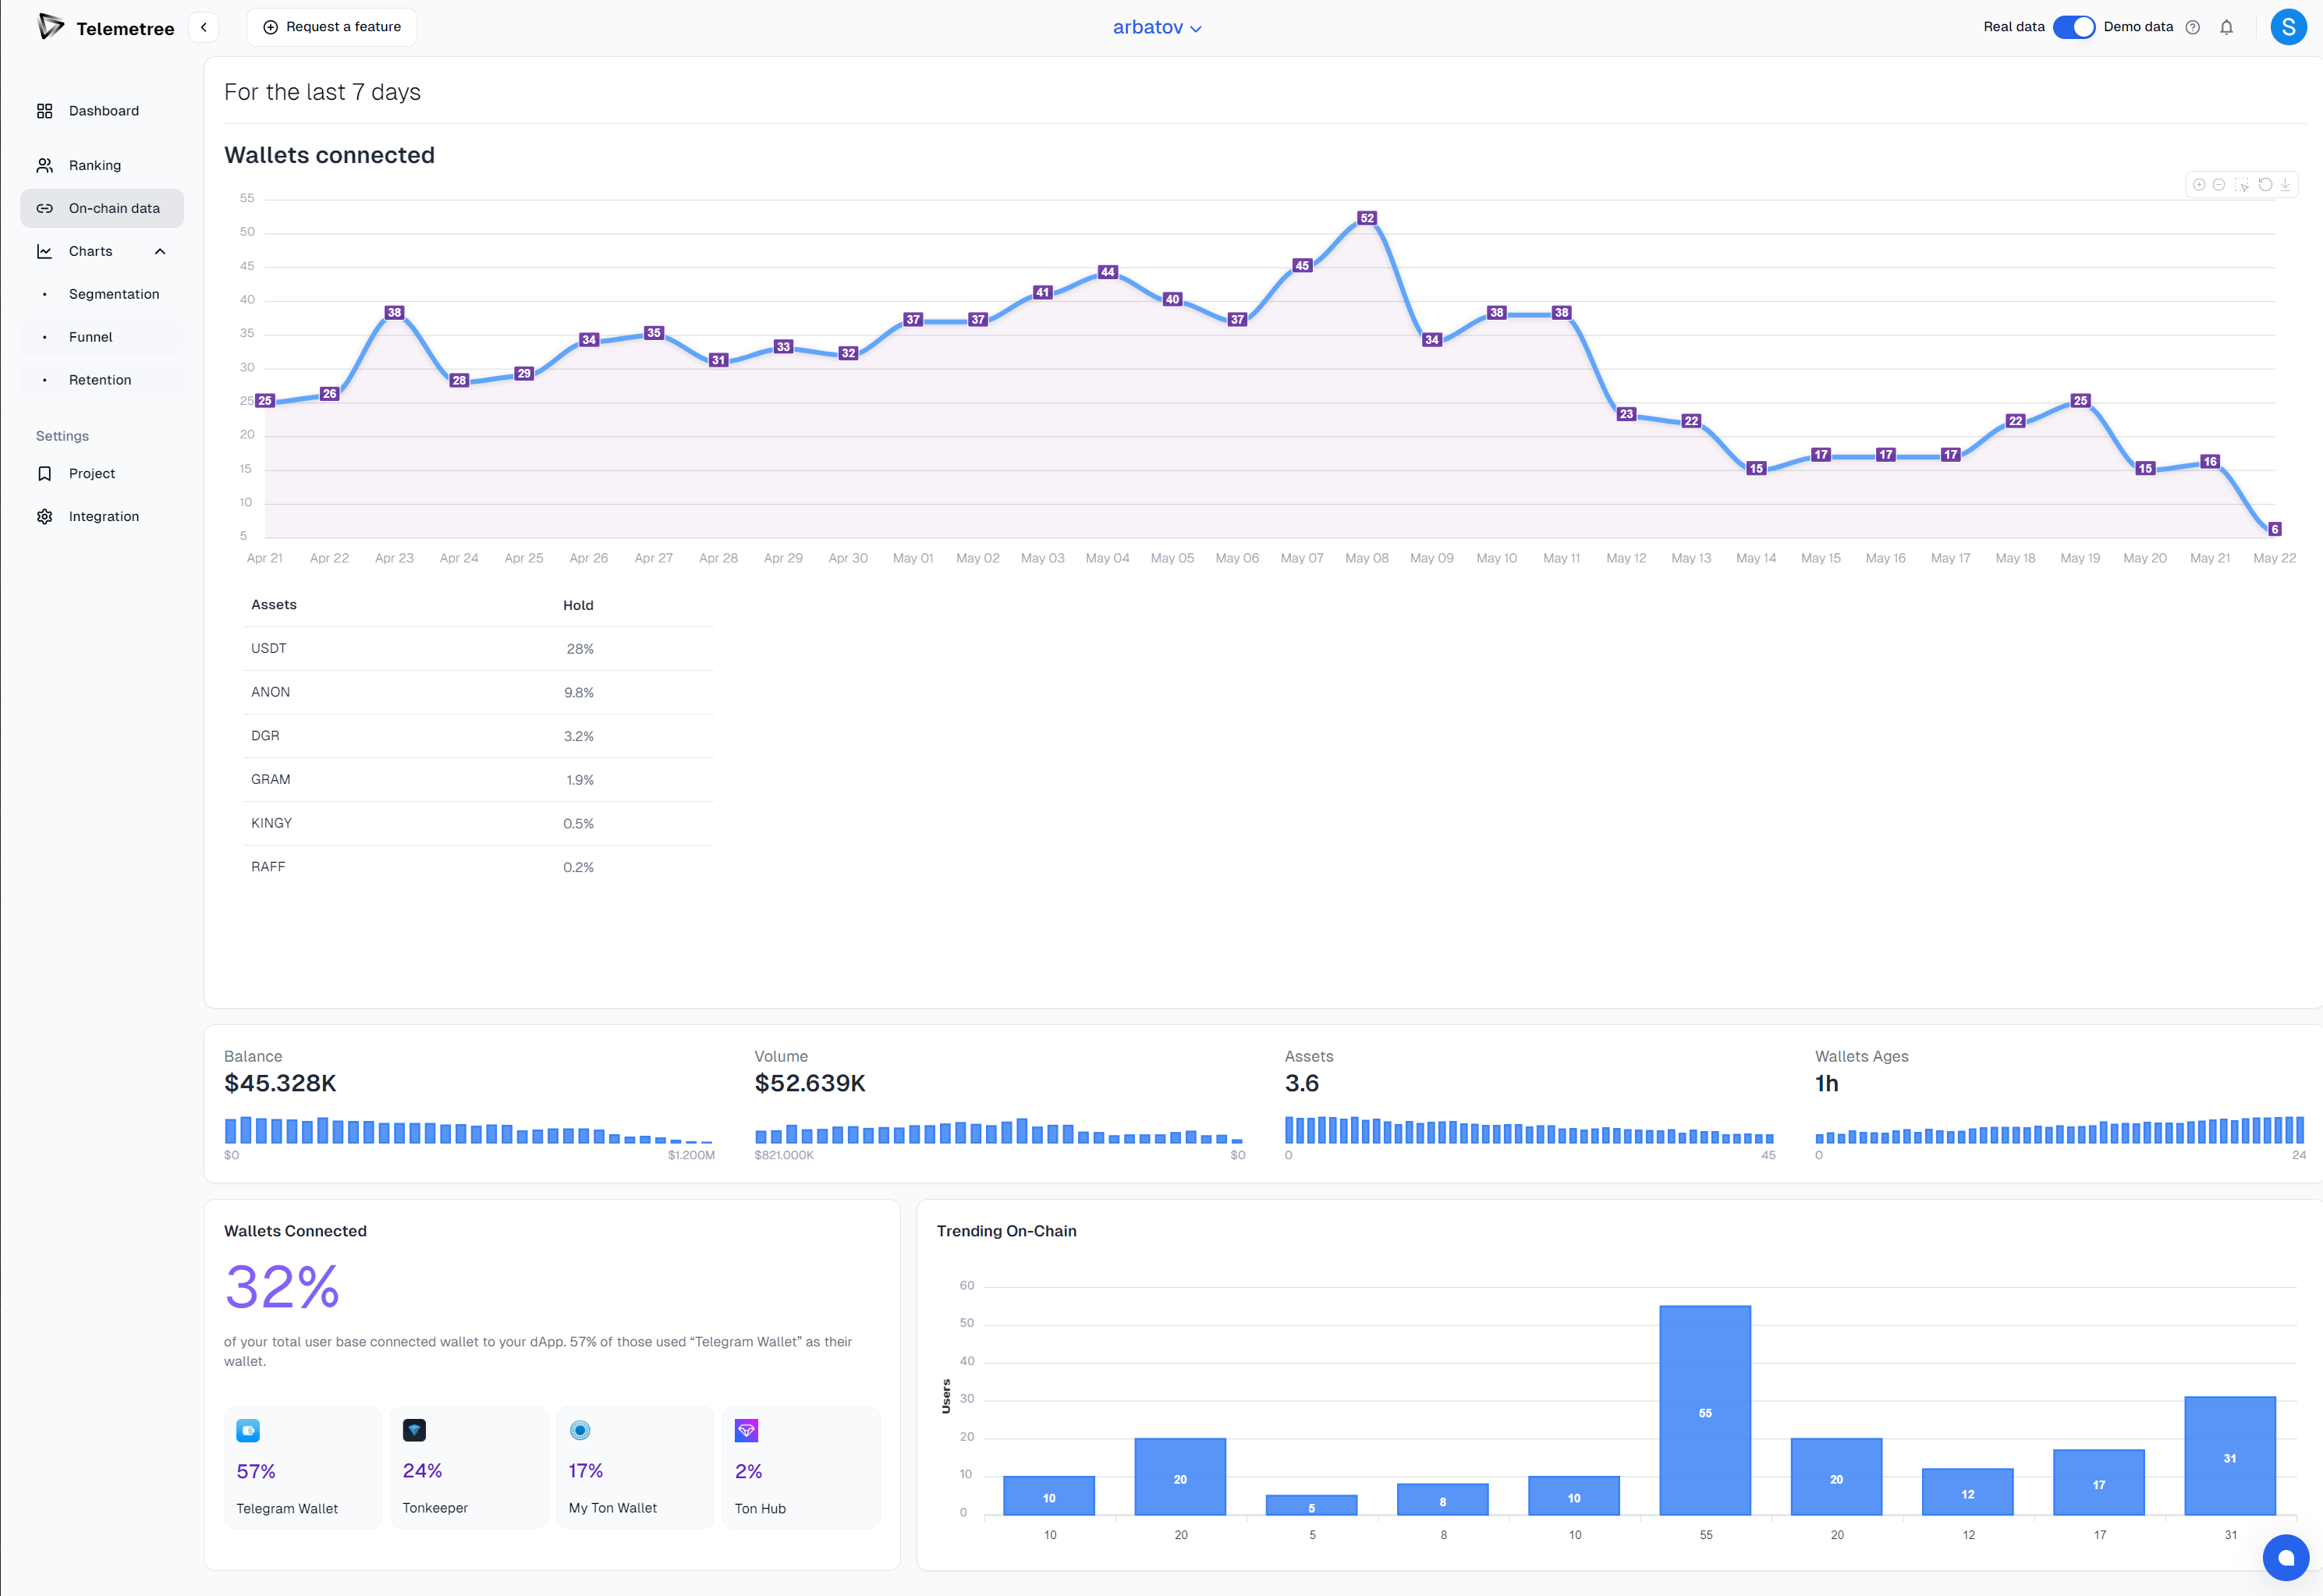Toggle the Real data / Demo data switch
2323x1596 pixels.
pos(2073,28)
